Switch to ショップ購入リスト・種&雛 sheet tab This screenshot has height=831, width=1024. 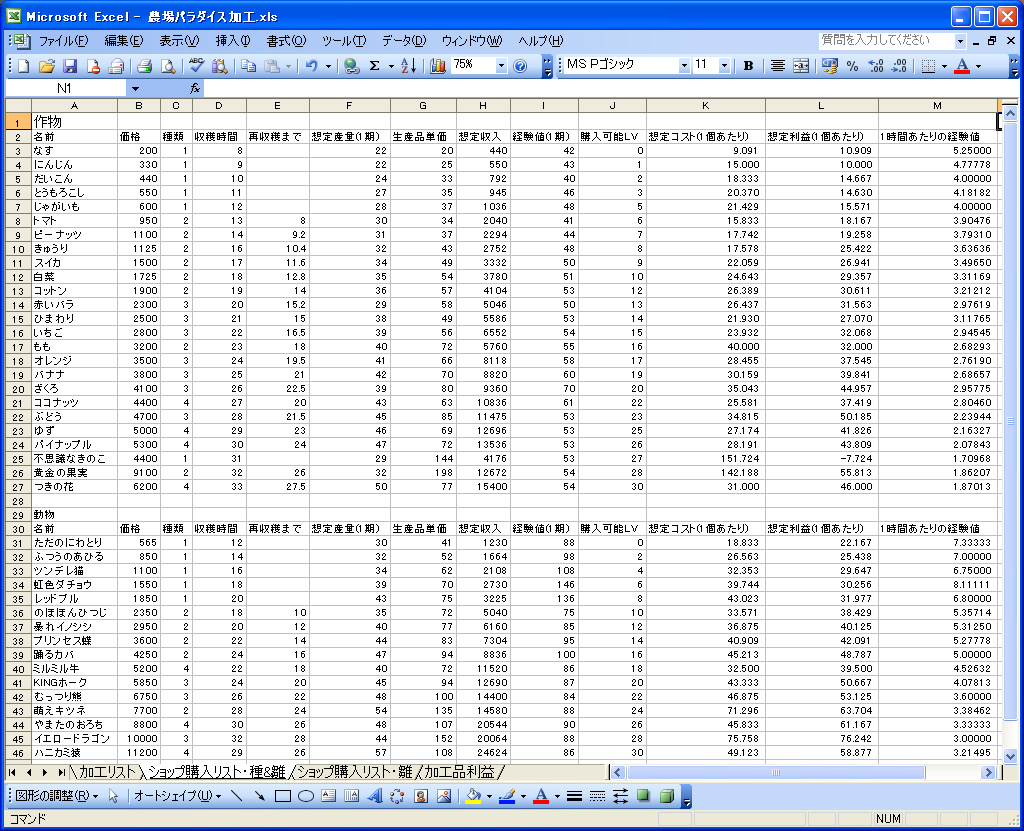217,772
